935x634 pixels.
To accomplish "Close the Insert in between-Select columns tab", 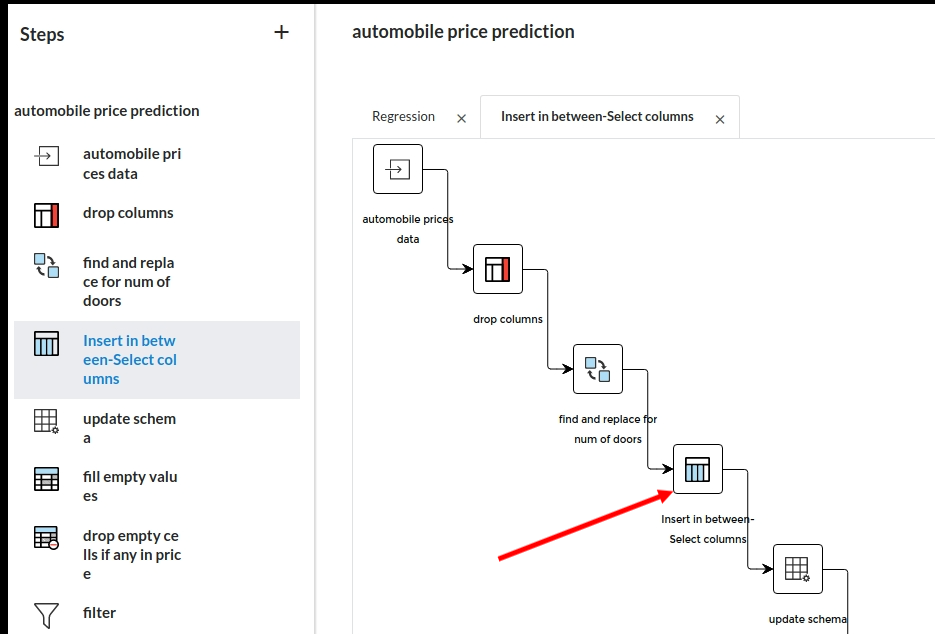I will 720,119.
